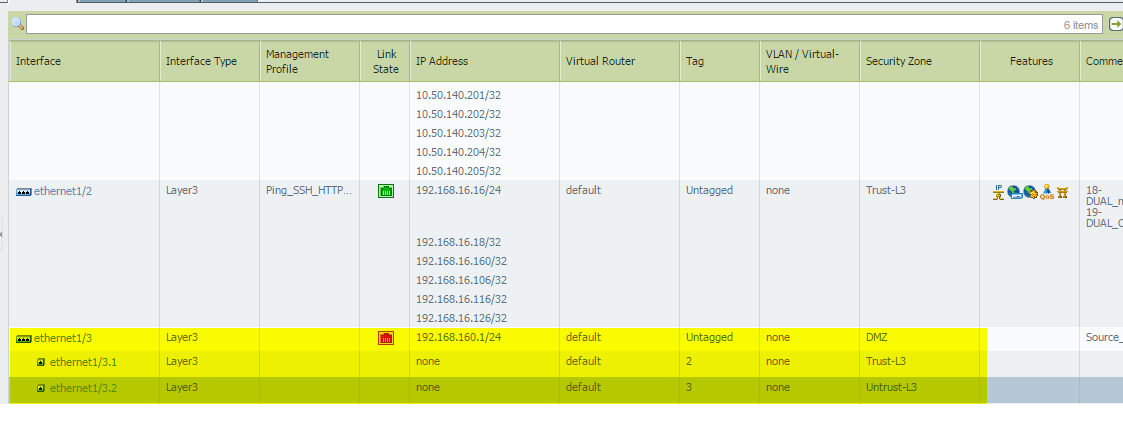
Task: Select IP address 10.50.140.204/32
Action: (x=458, y=152)
